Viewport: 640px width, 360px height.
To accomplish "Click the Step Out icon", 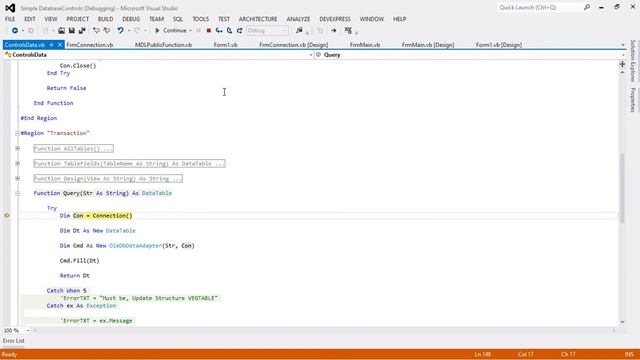I will pos(240,31).
